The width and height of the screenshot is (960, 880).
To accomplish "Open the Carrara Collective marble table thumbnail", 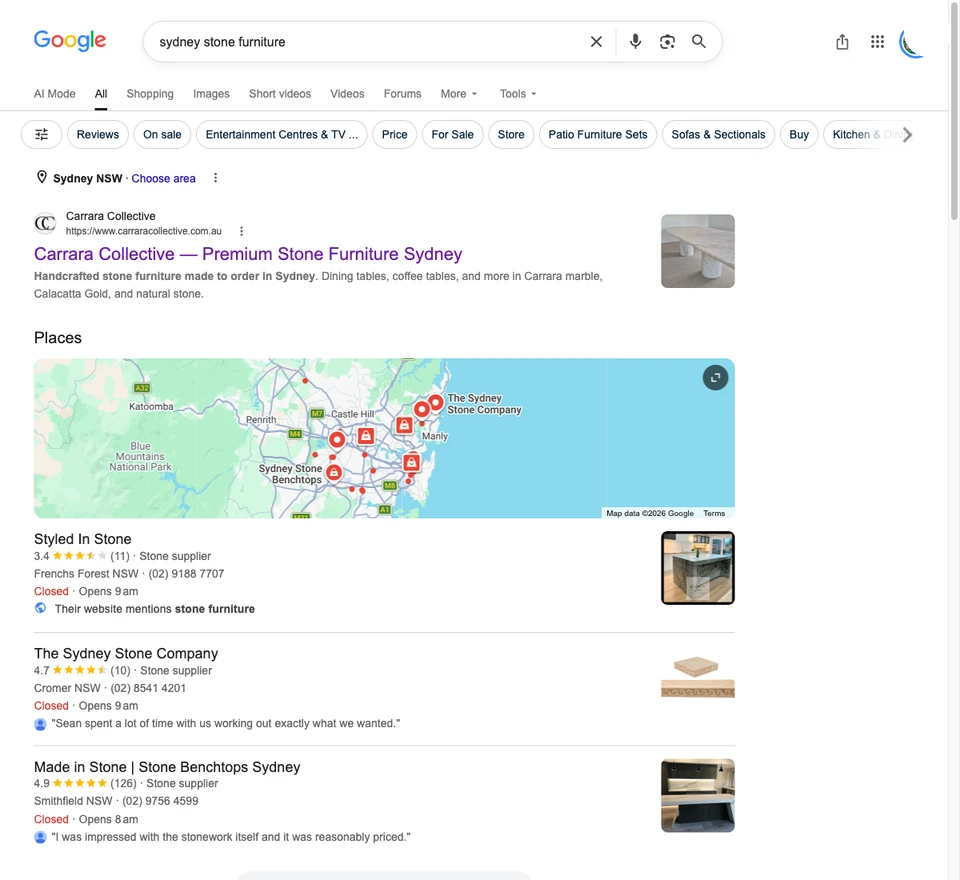I will click(697, 251).
